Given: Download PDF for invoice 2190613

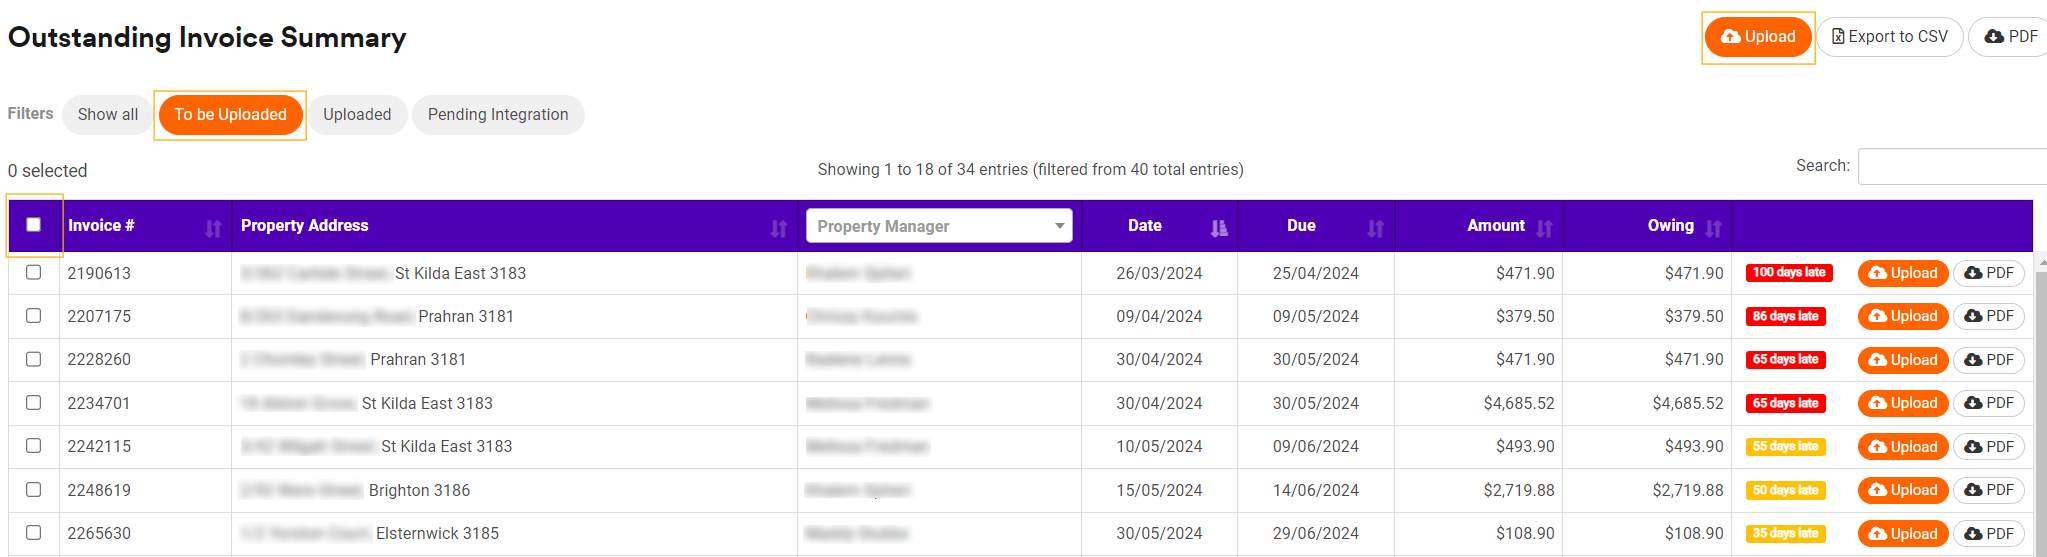Looking at the screenshot, I should pos(1989,273).
